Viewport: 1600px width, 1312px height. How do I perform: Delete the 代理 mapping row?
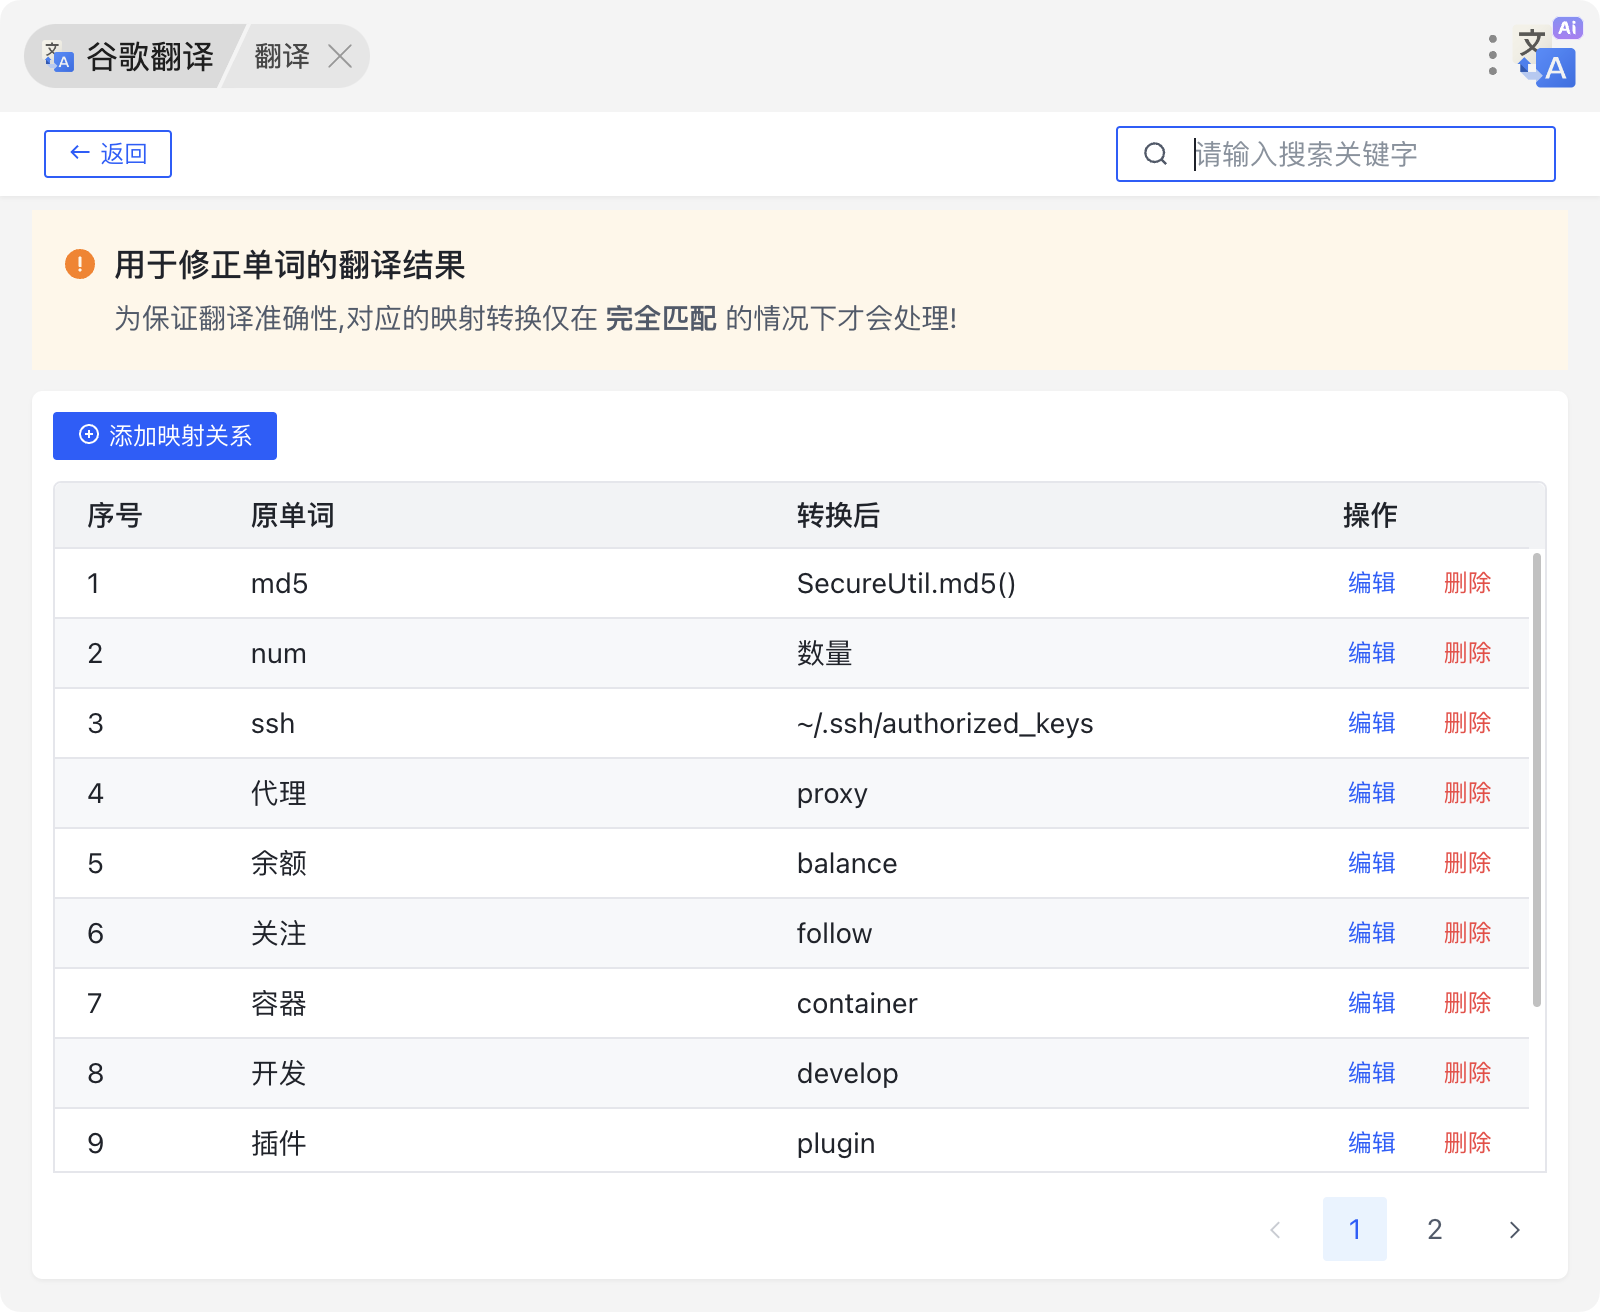pos(1467,793)
